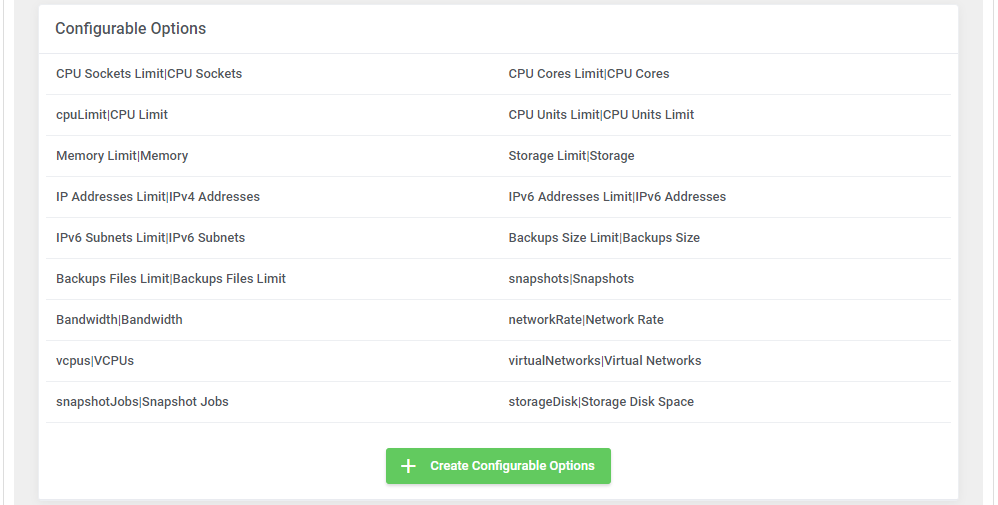Select the Configurable Options panel heading
The width and height of the screenshot is (998, 505).
[x=130, y=29]
